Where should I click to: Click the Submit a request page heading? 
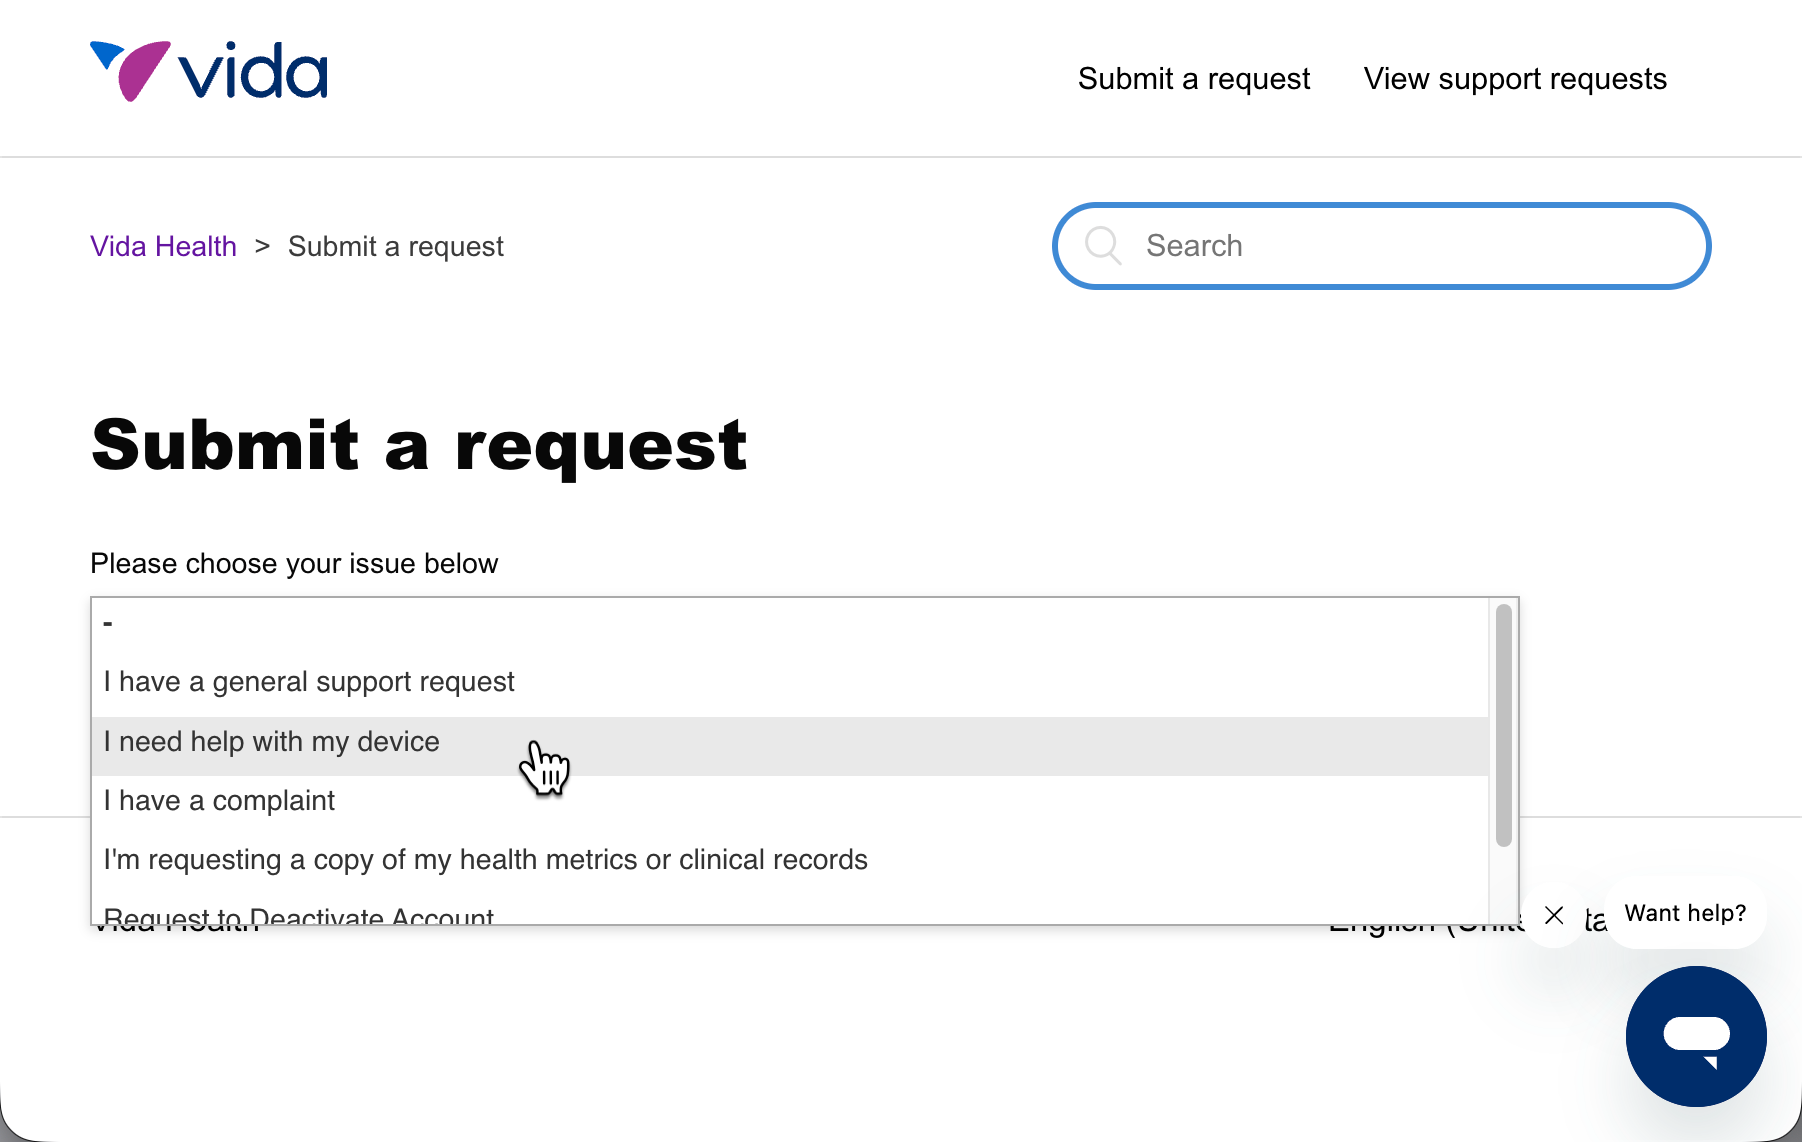click(x=419, y=445)
